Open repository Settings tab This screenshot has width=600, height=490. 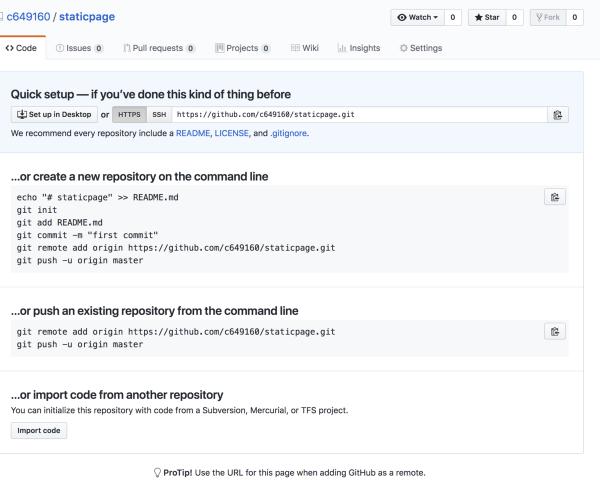pyautogui.click(x=421, y=48)
